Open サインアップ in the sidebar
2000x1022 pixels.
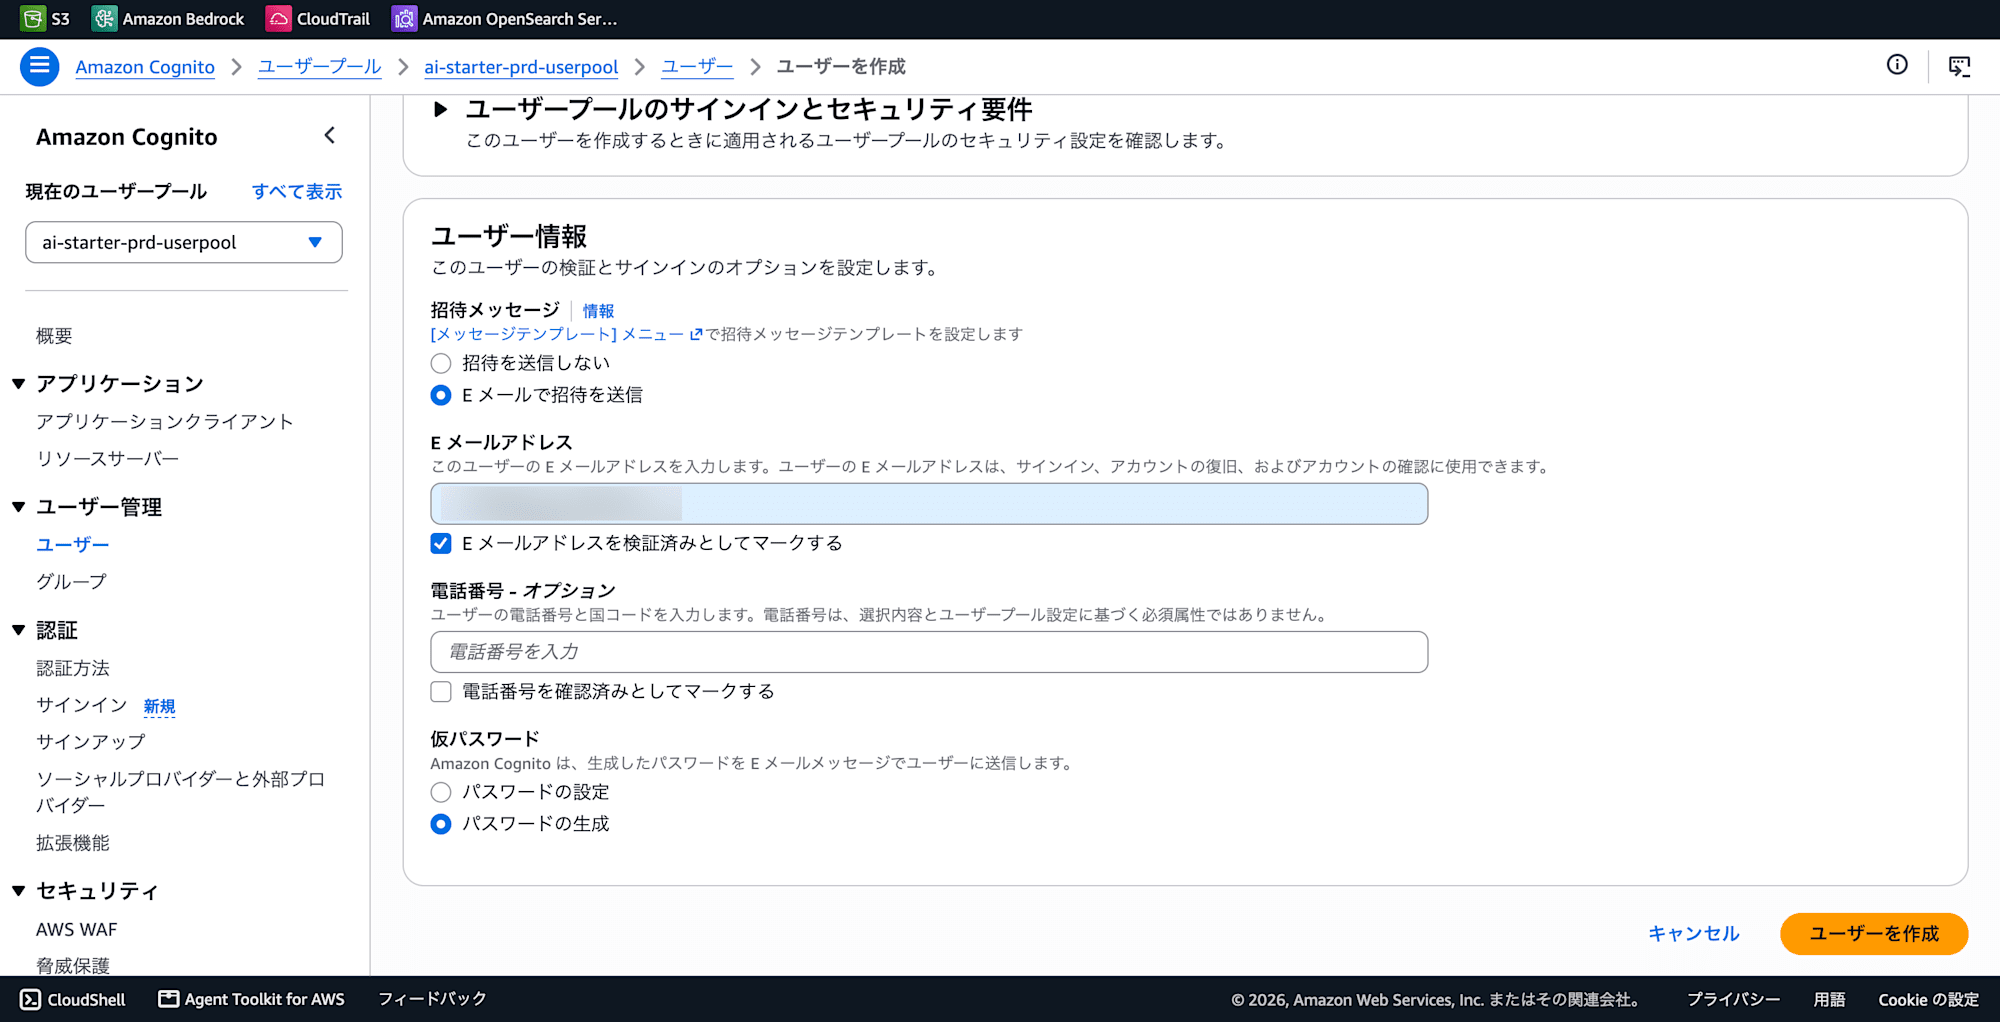coord(91,742)
